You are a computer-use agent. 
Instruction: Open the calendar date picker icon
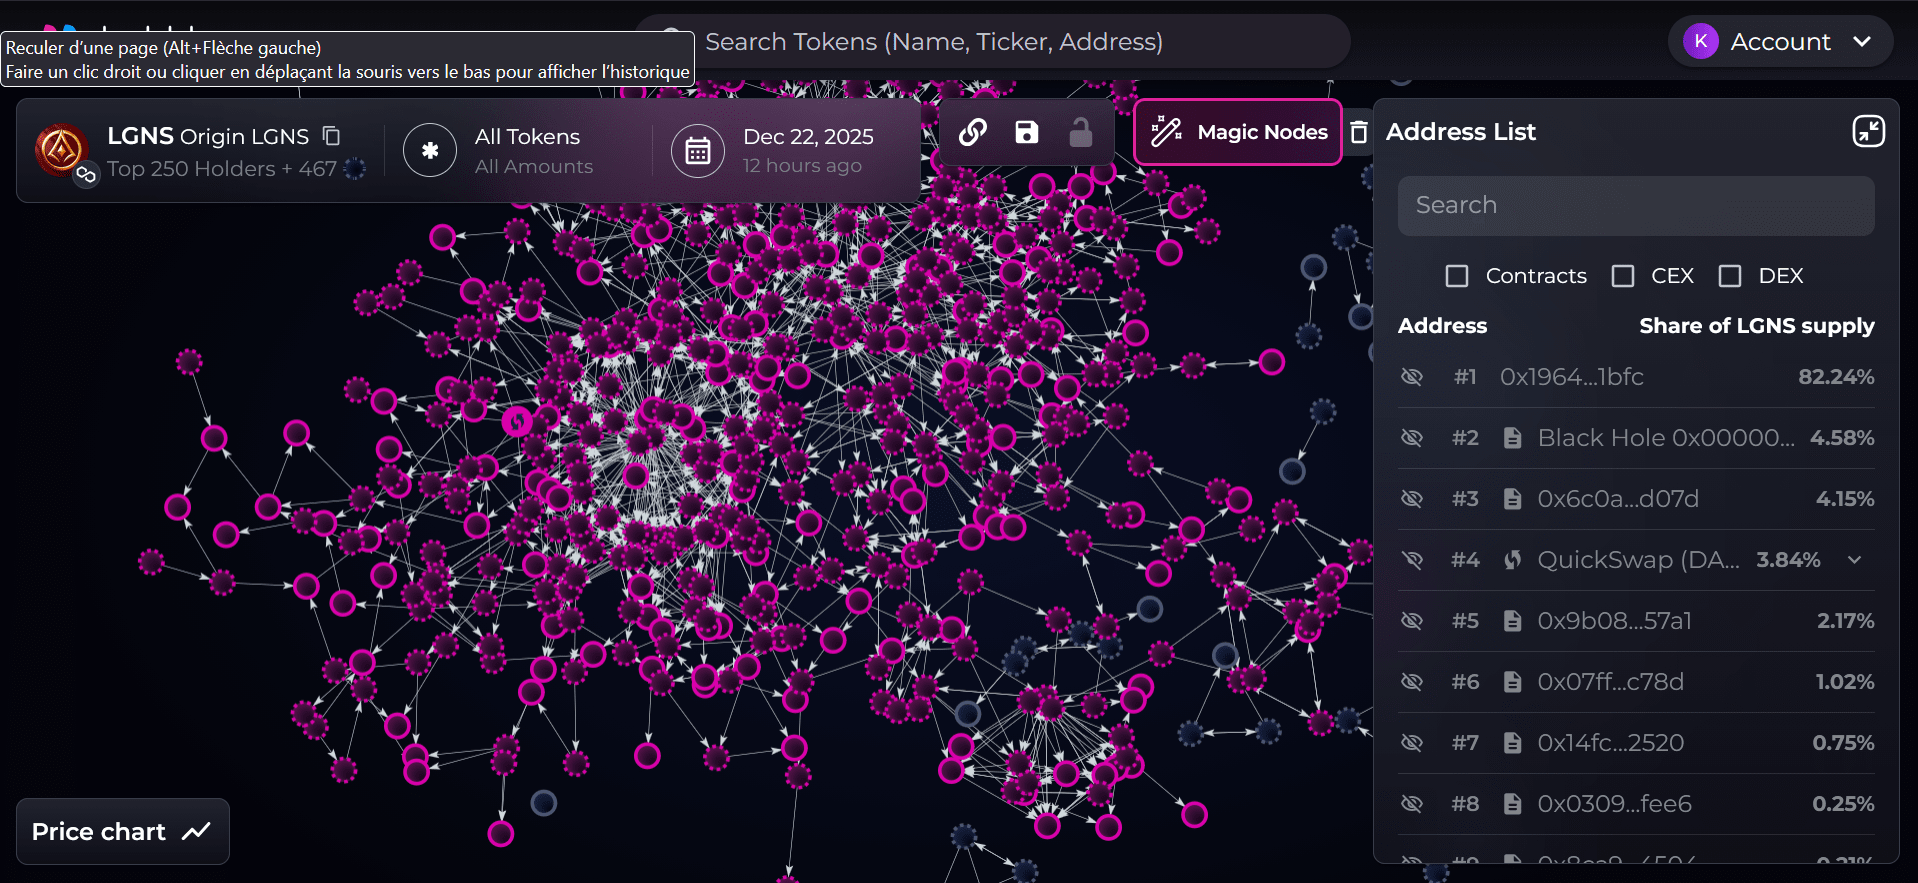click(697, 151)
